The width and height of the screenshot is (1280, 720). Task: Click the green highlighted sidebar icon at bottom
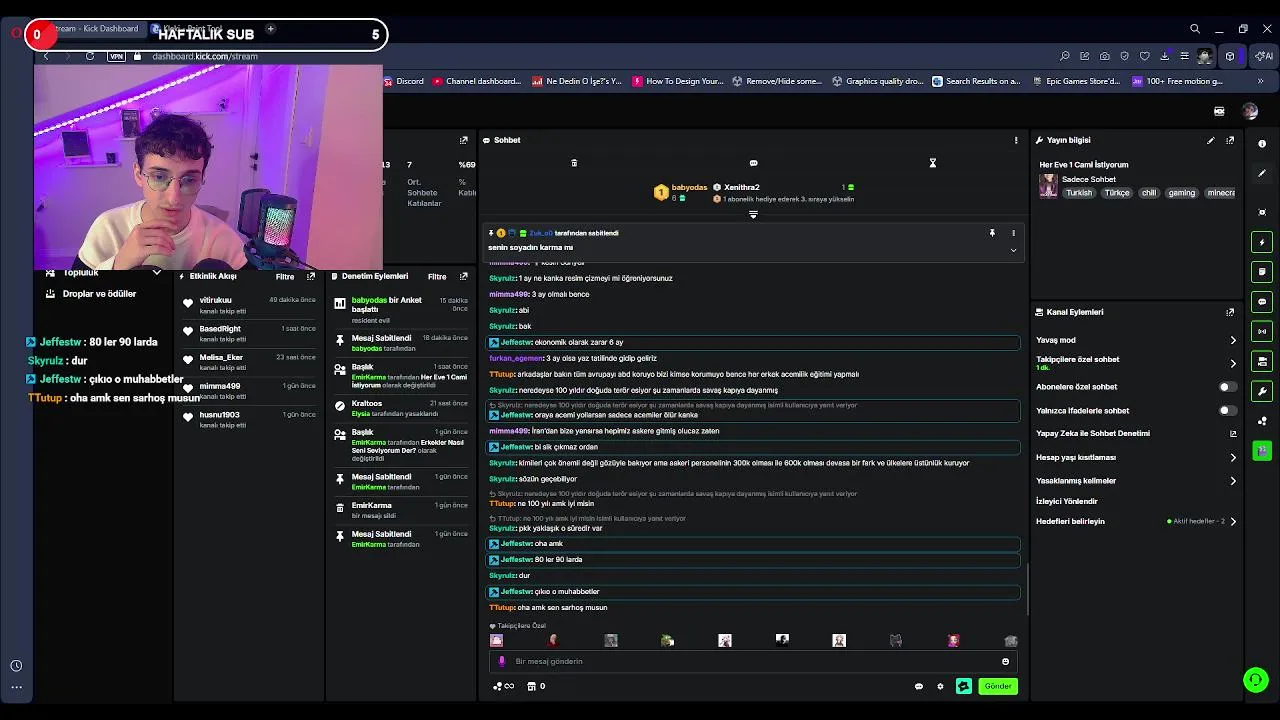[x=1262, y=451]
